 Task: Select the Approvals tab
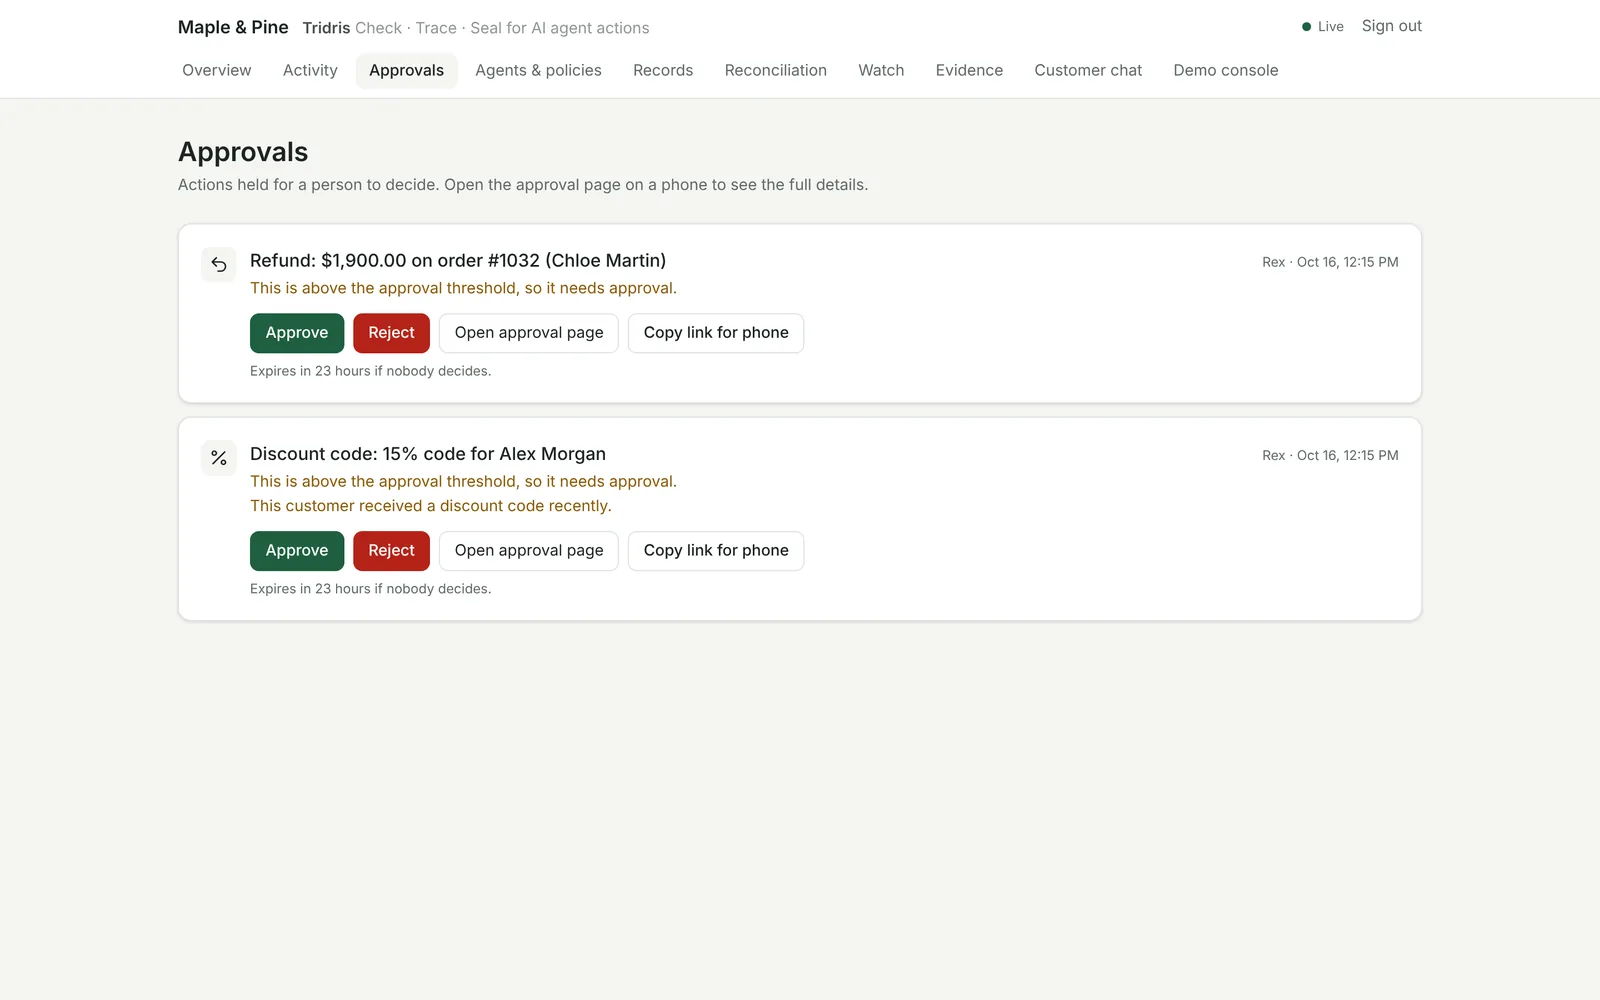tap(406, 70)
